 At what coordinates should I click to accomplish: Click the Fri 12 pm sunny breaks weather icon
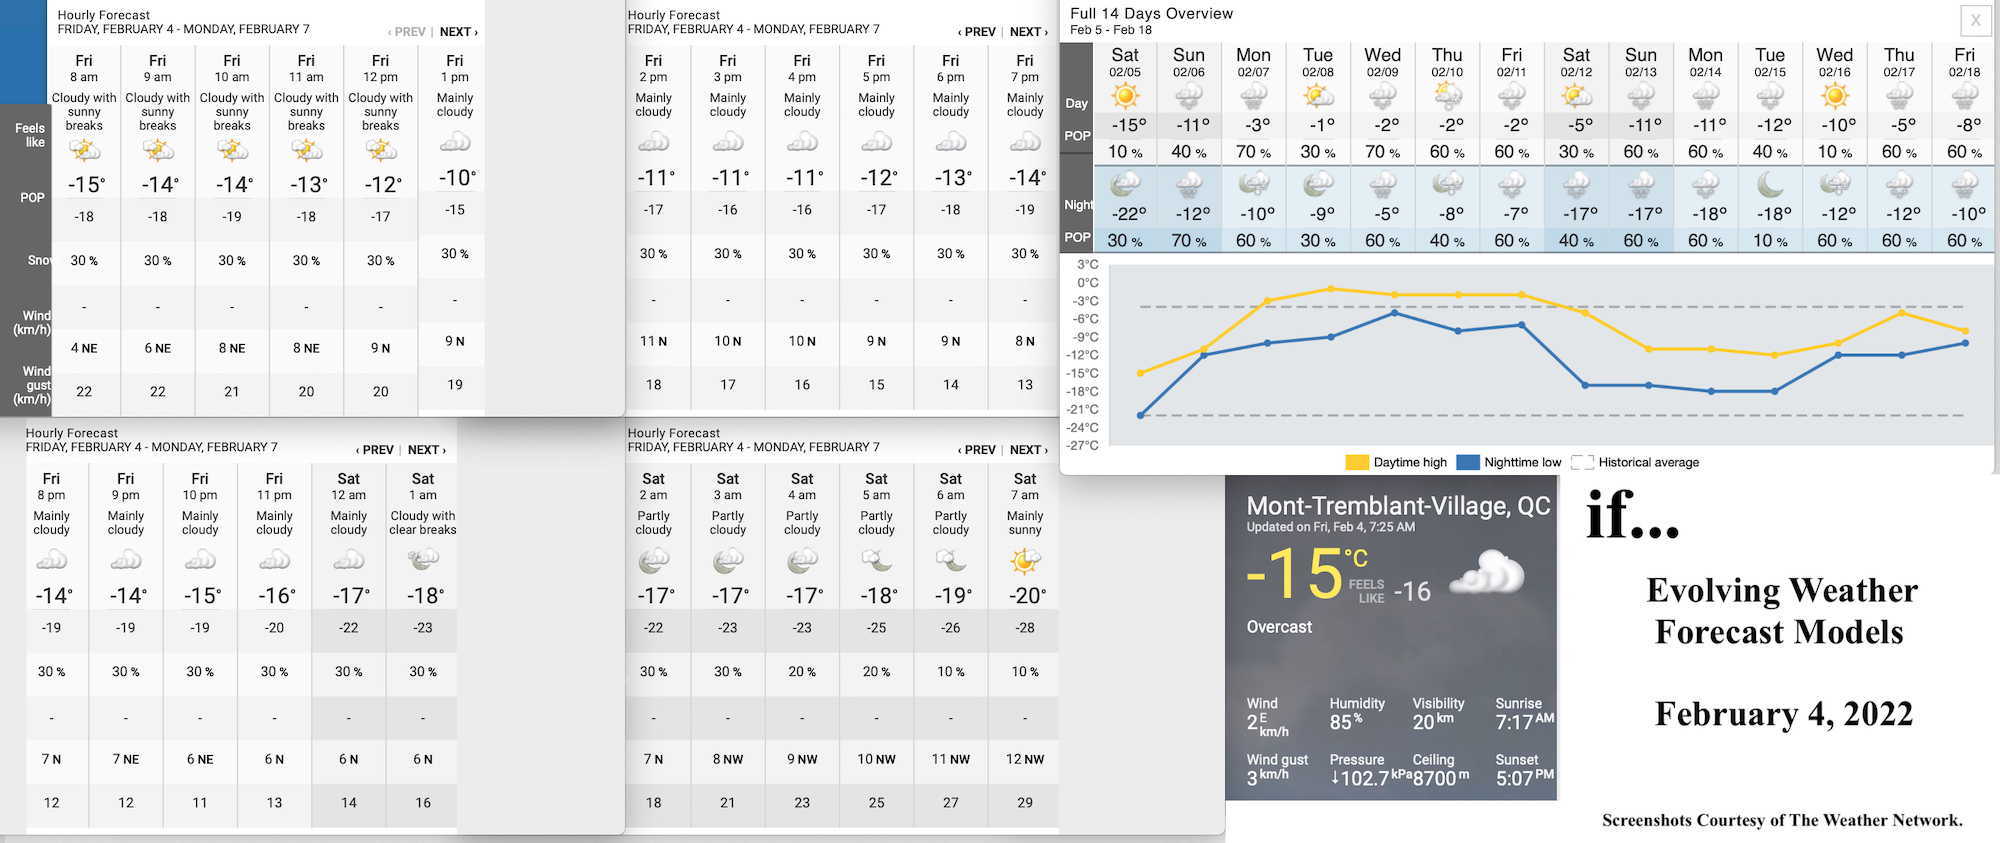380,150
